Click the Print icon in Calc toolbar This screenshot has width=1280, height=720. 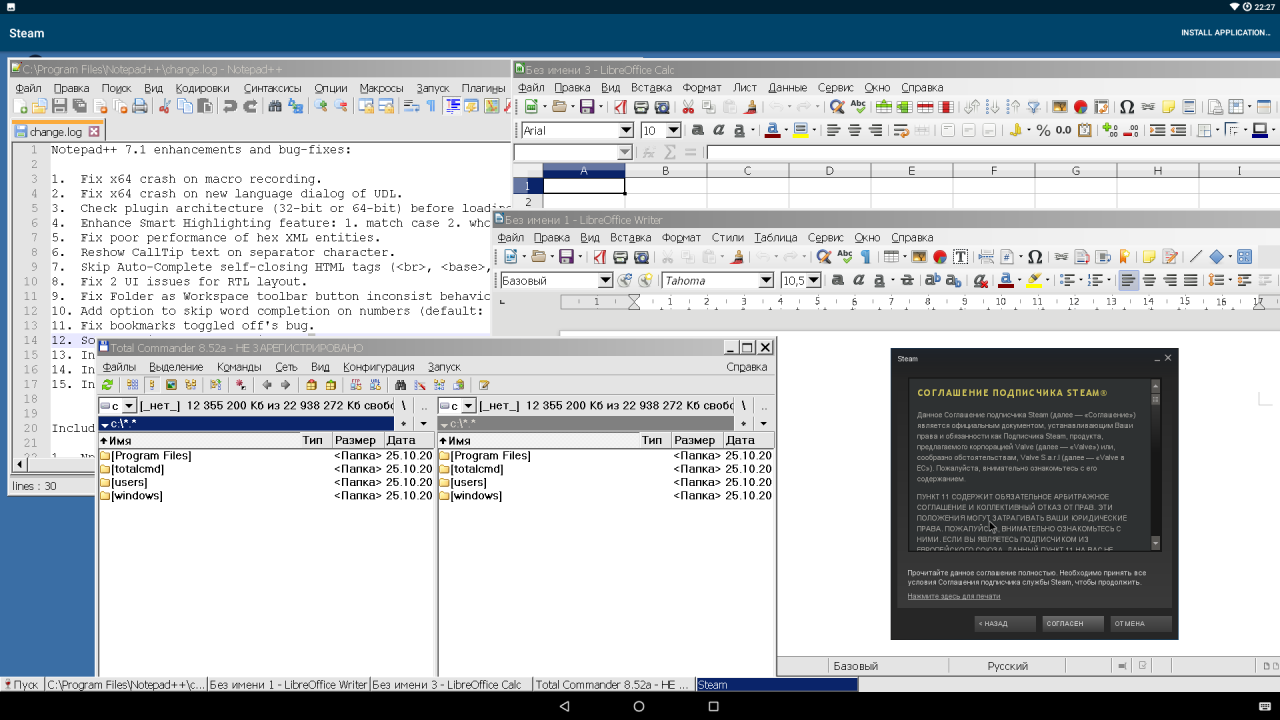point(641,106)
